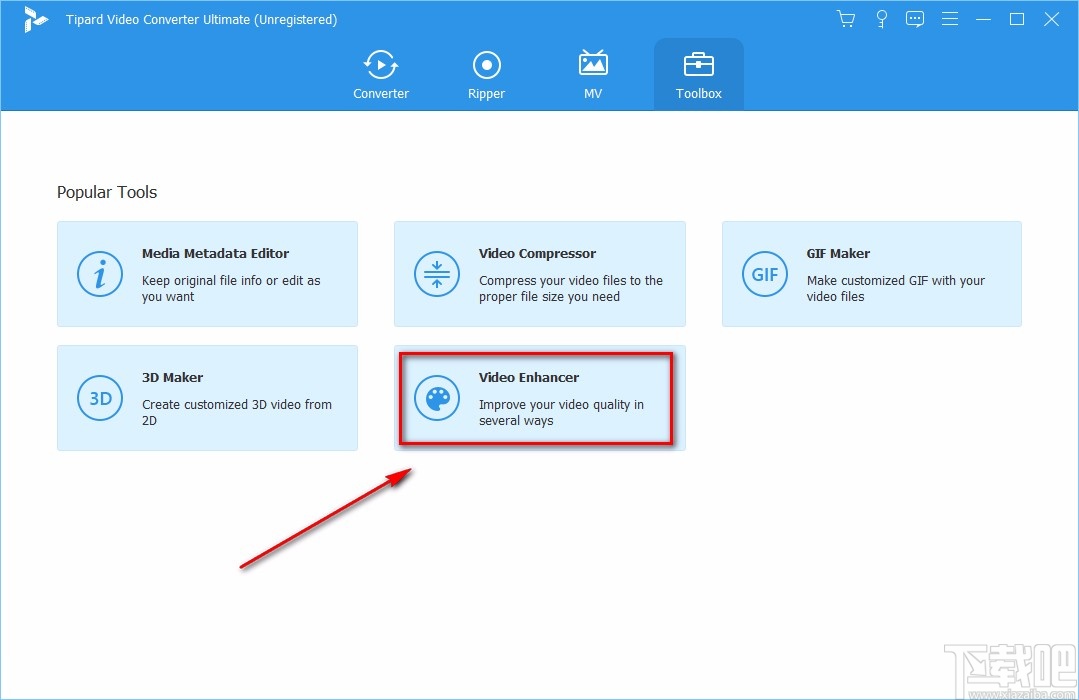Select the Toolbox tab
Screen dimensions: 1079x700
pos(698,74)
